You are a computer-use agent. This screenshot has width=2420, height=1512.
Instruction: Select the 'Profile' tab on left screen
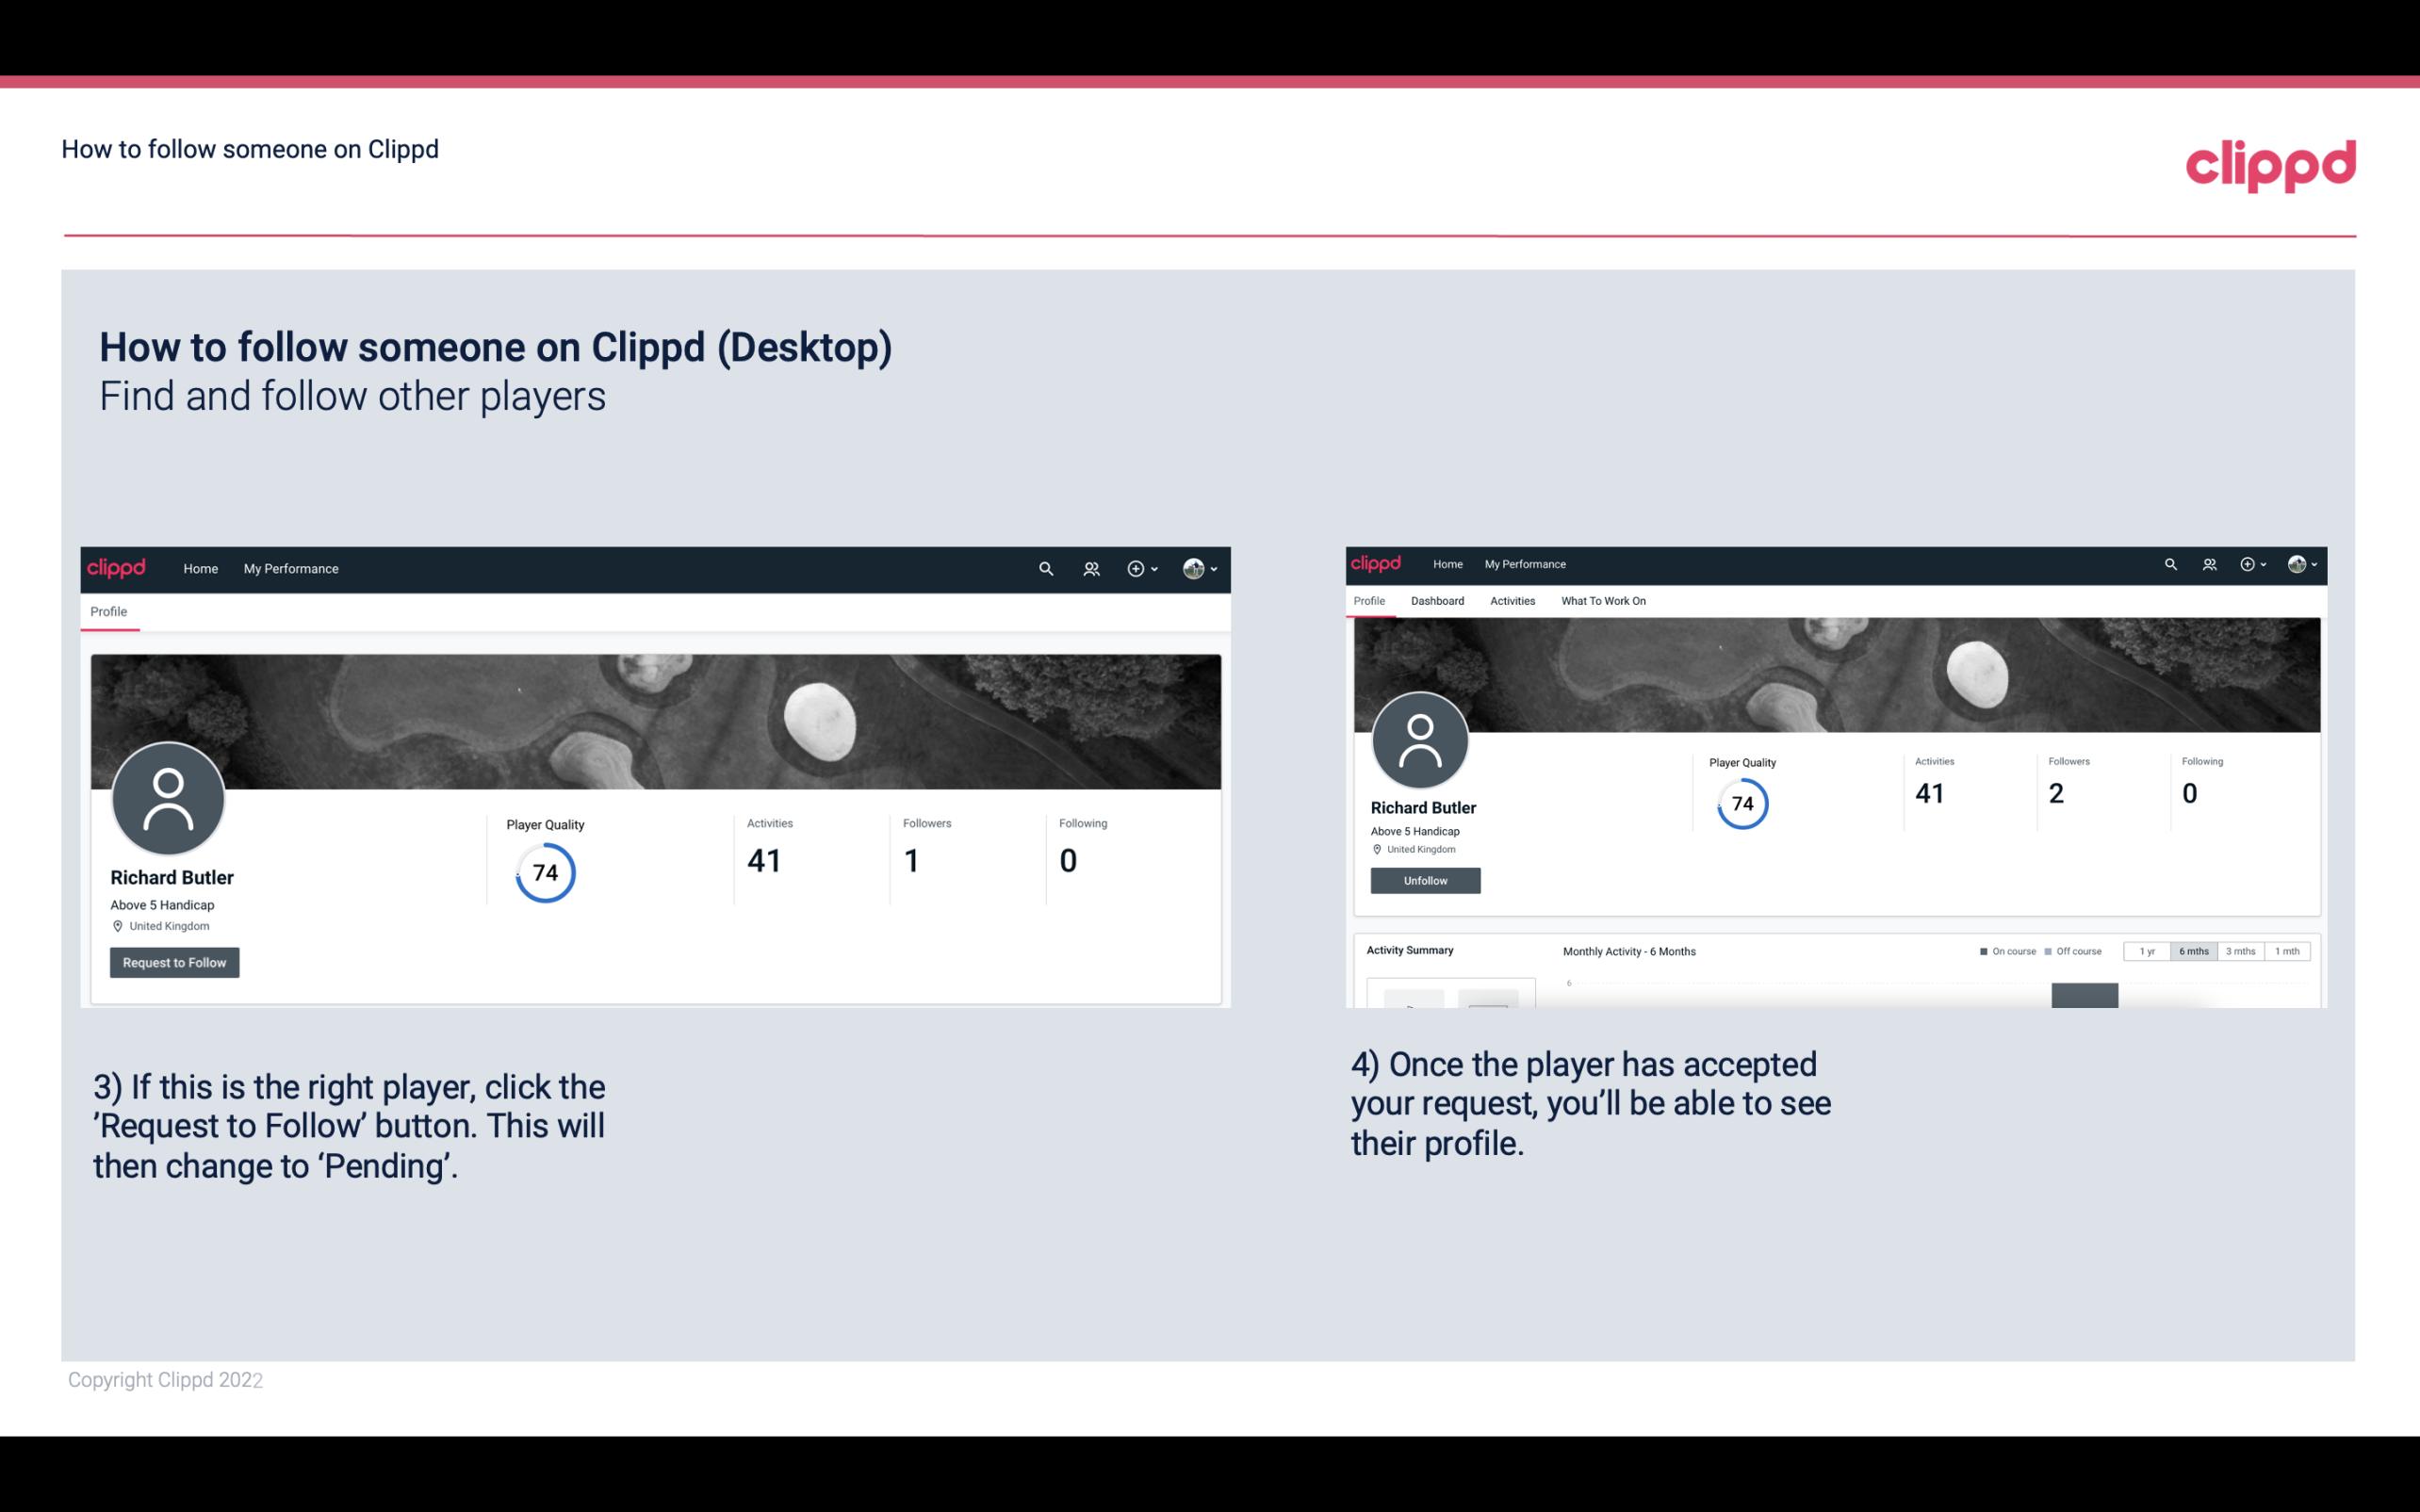106,611
